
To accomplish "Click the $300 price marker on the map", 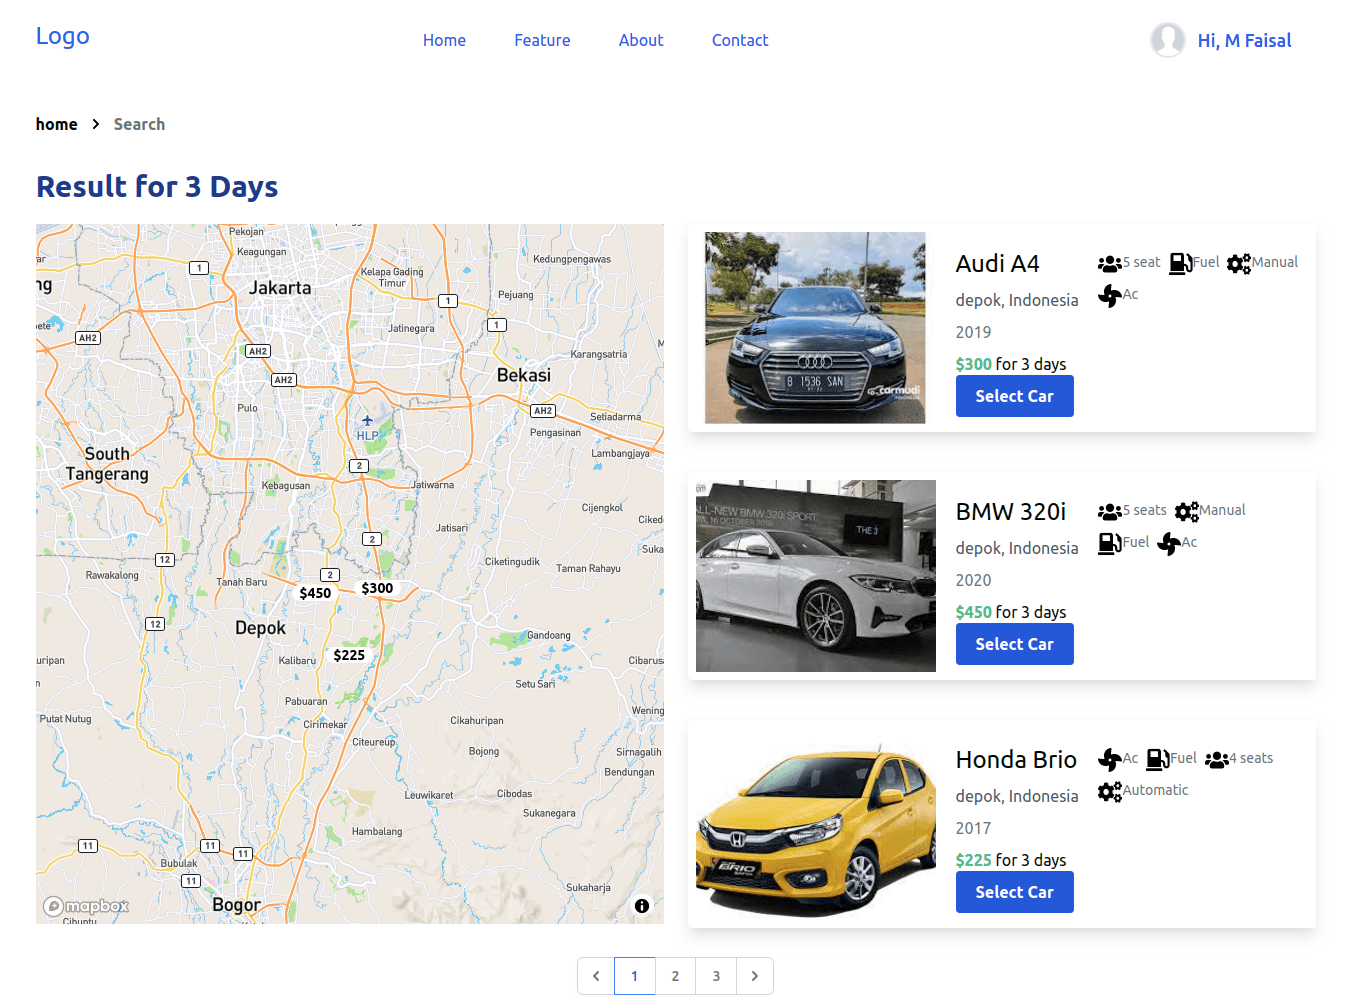I will (x=377, y=588).
